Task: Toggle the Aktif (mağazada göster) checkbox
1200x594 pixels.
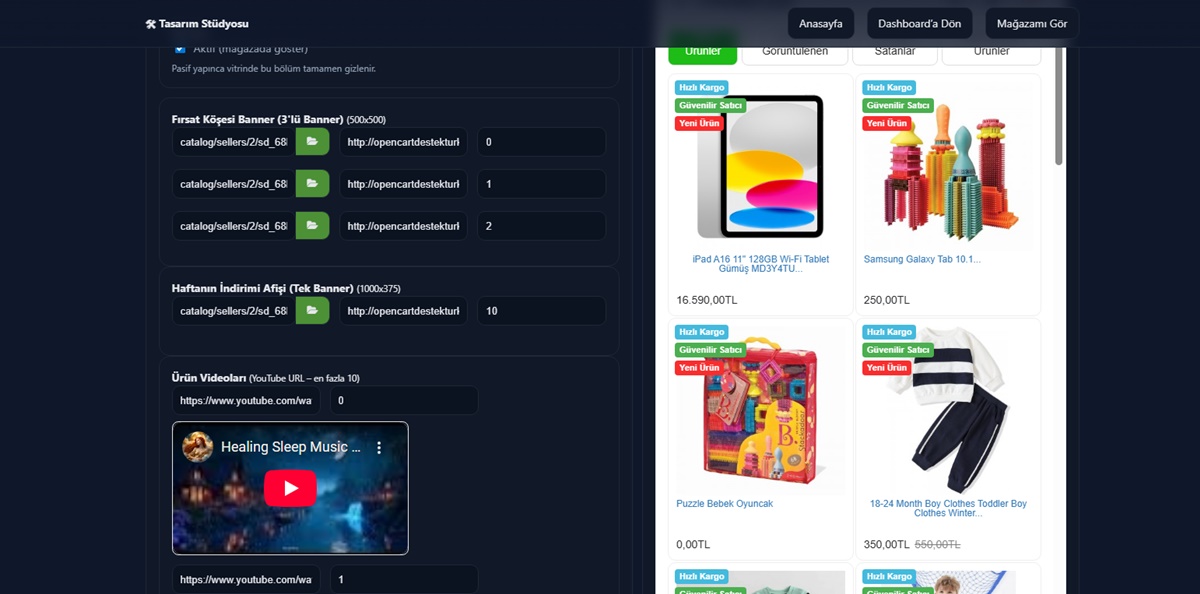Action: tap(180, 49)
